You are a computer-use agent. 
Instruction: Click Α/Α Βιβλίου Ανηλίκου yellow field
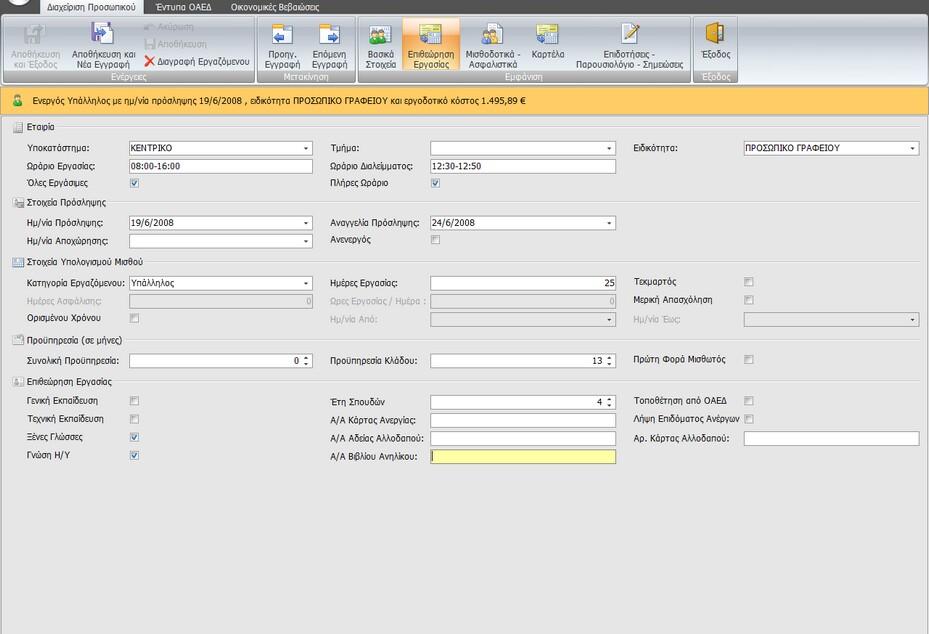point(523,456)
